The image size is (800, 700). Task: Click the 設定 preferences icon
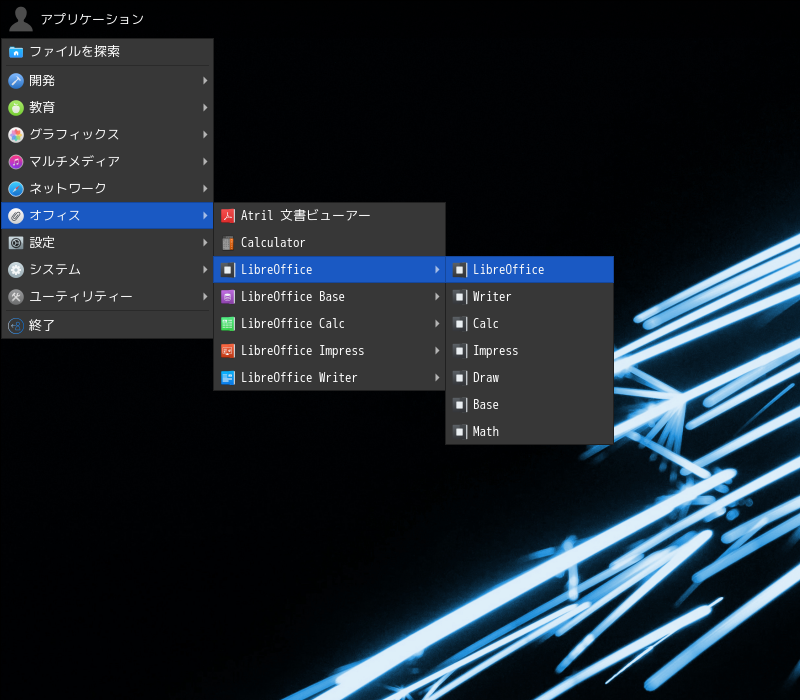(x=16, y=243)
